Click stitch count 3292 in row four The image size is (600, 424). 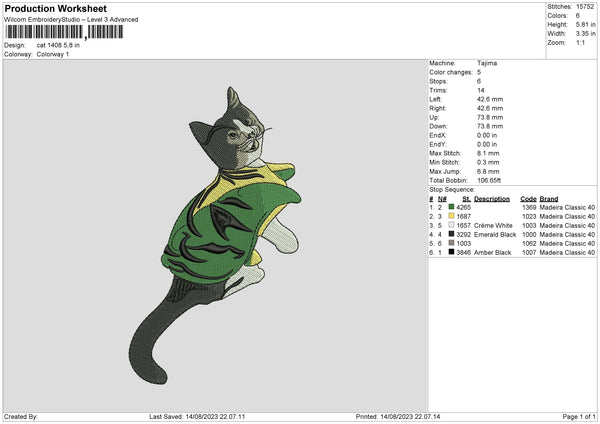click(463, 235)
